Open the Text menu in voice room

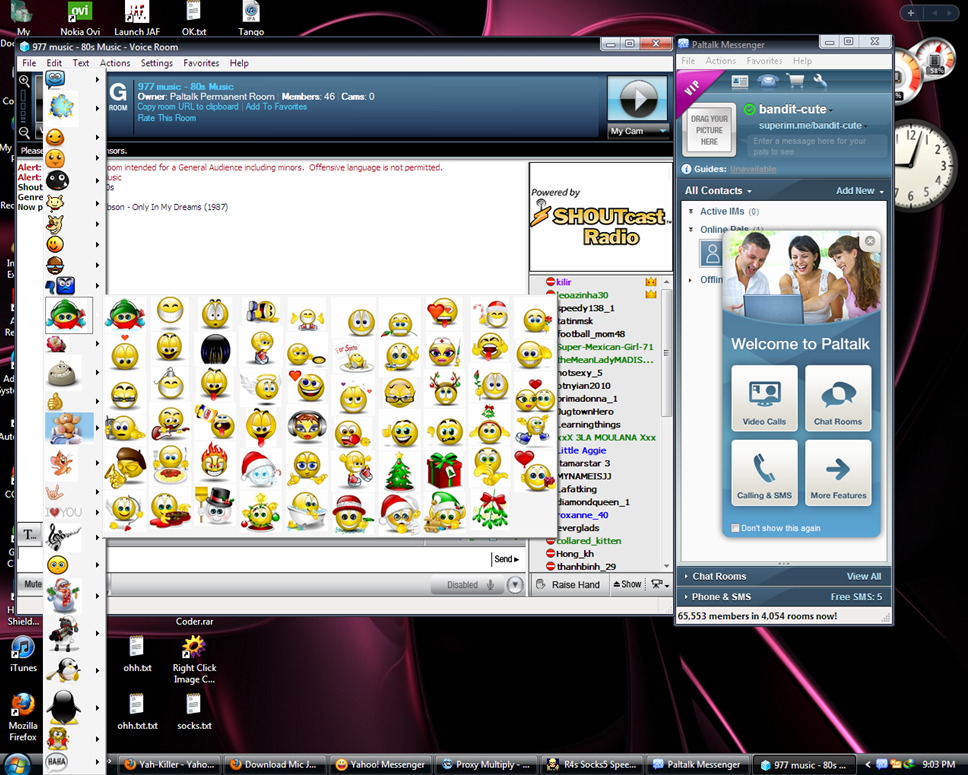(x=81, y=63)
